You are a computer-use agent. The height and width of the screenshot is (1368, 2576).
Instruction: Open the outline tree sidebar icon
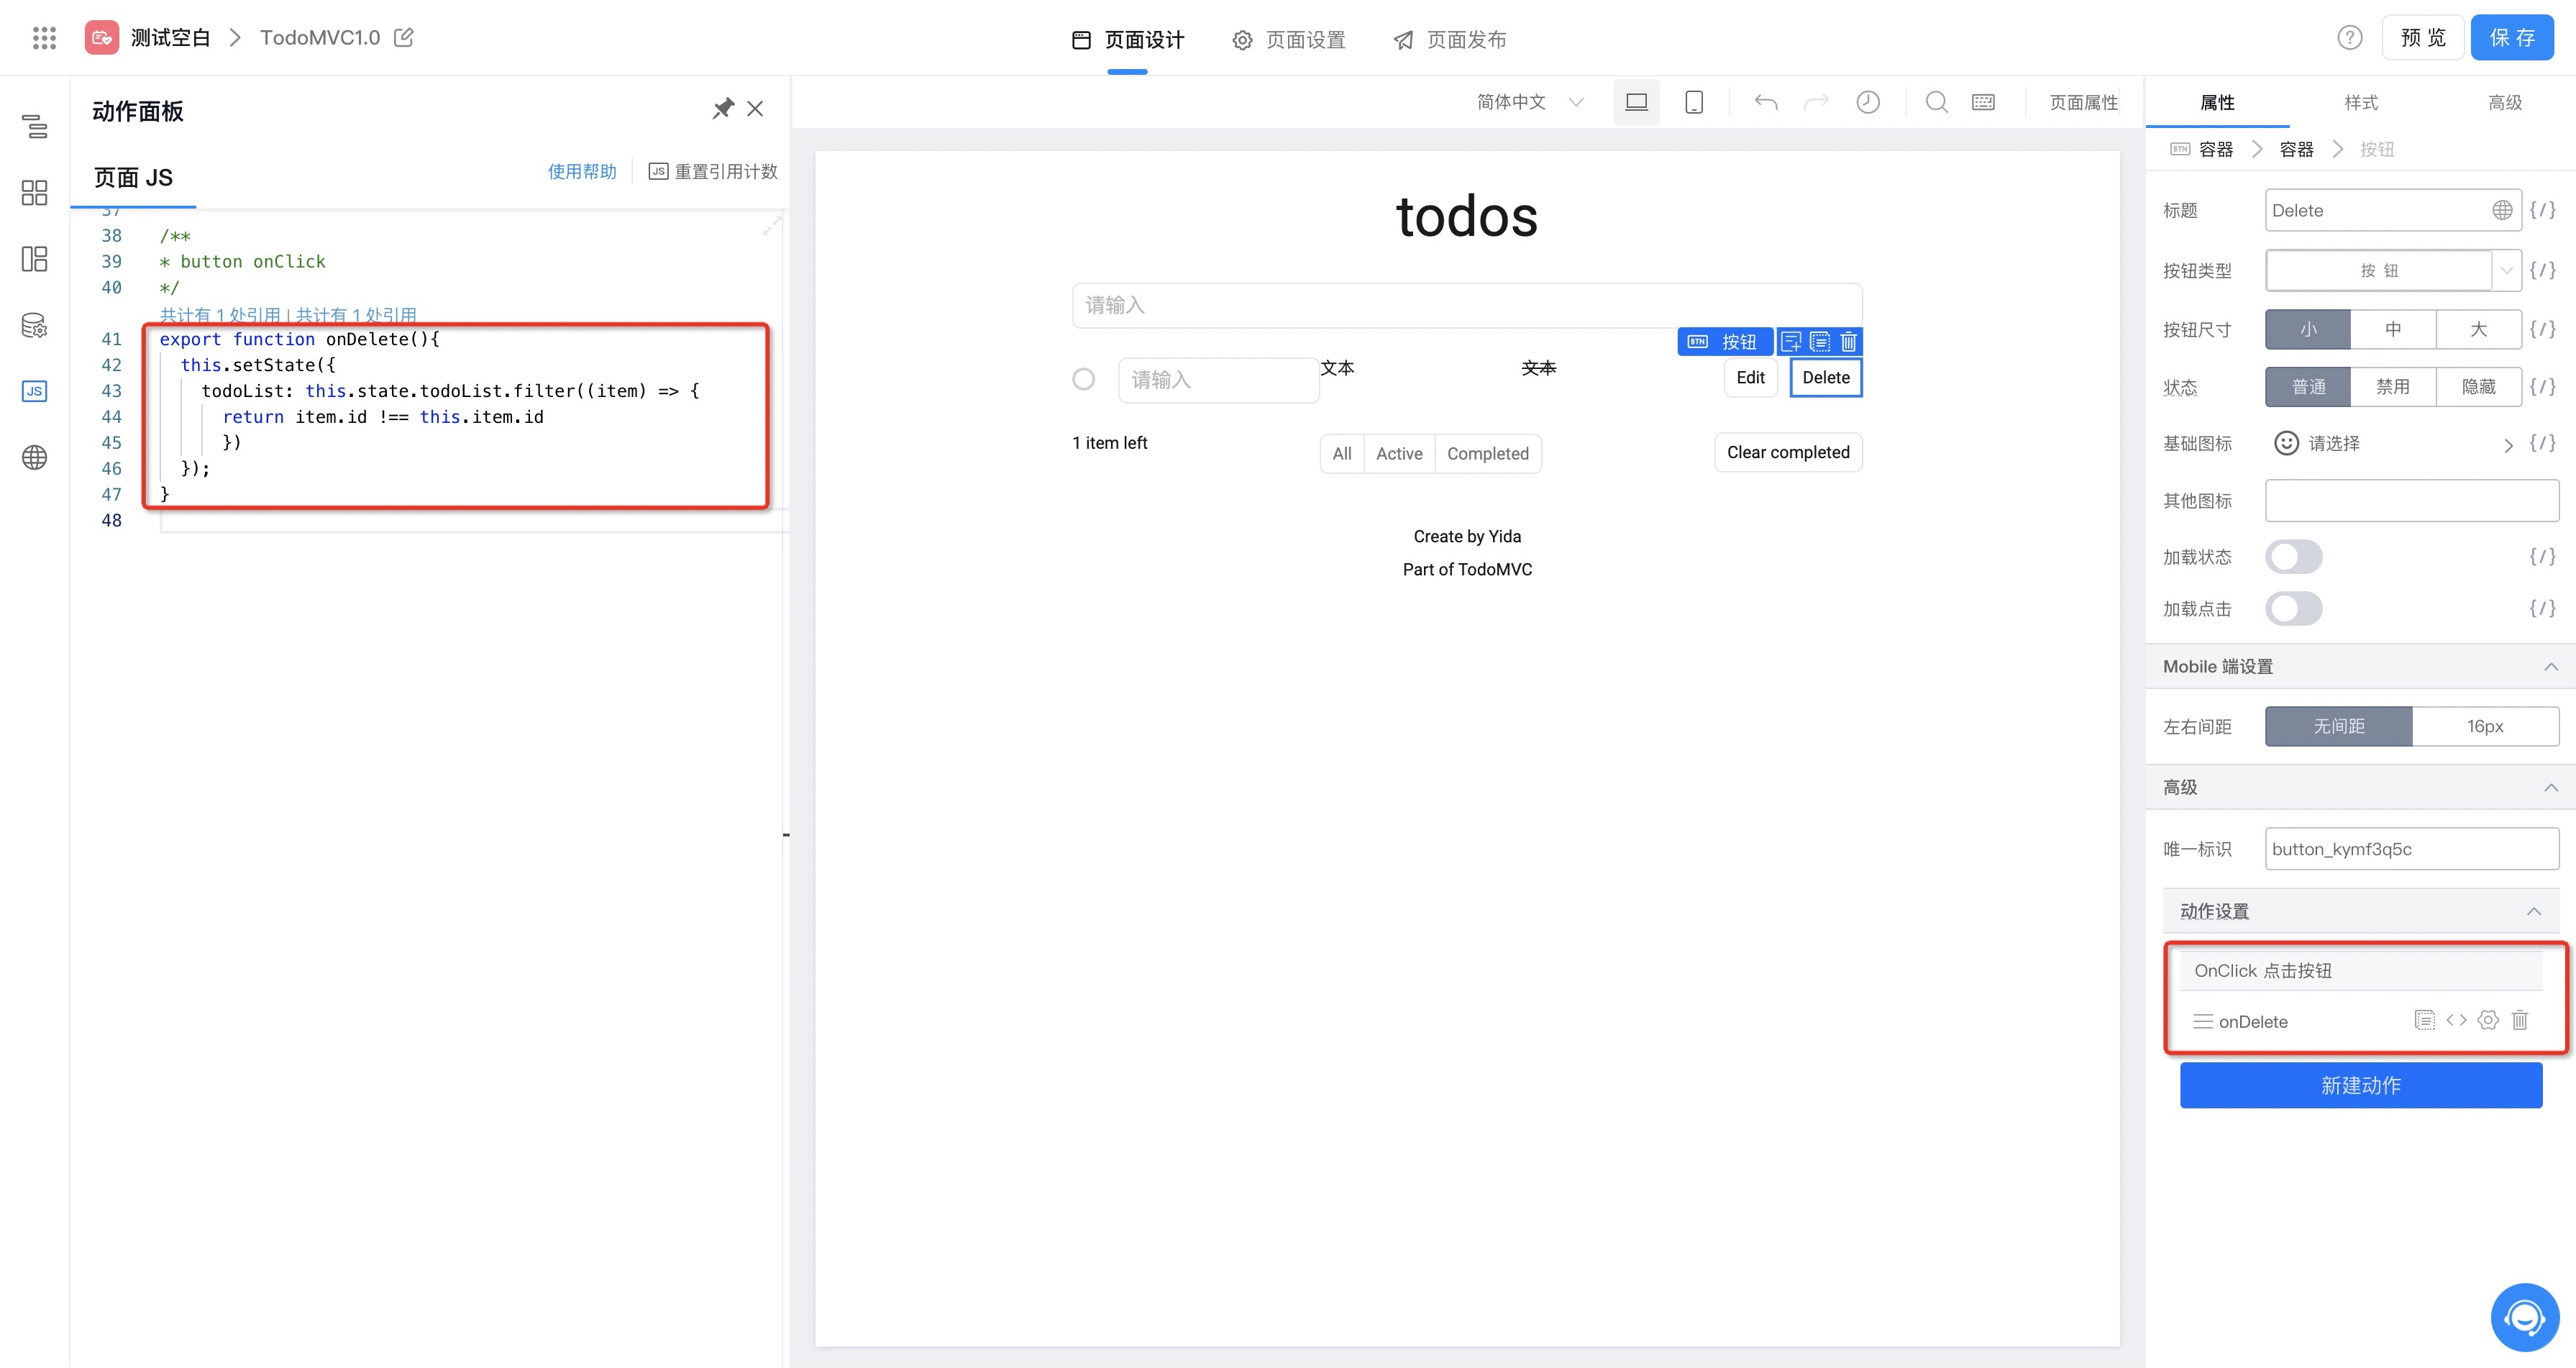coord(34,126)
